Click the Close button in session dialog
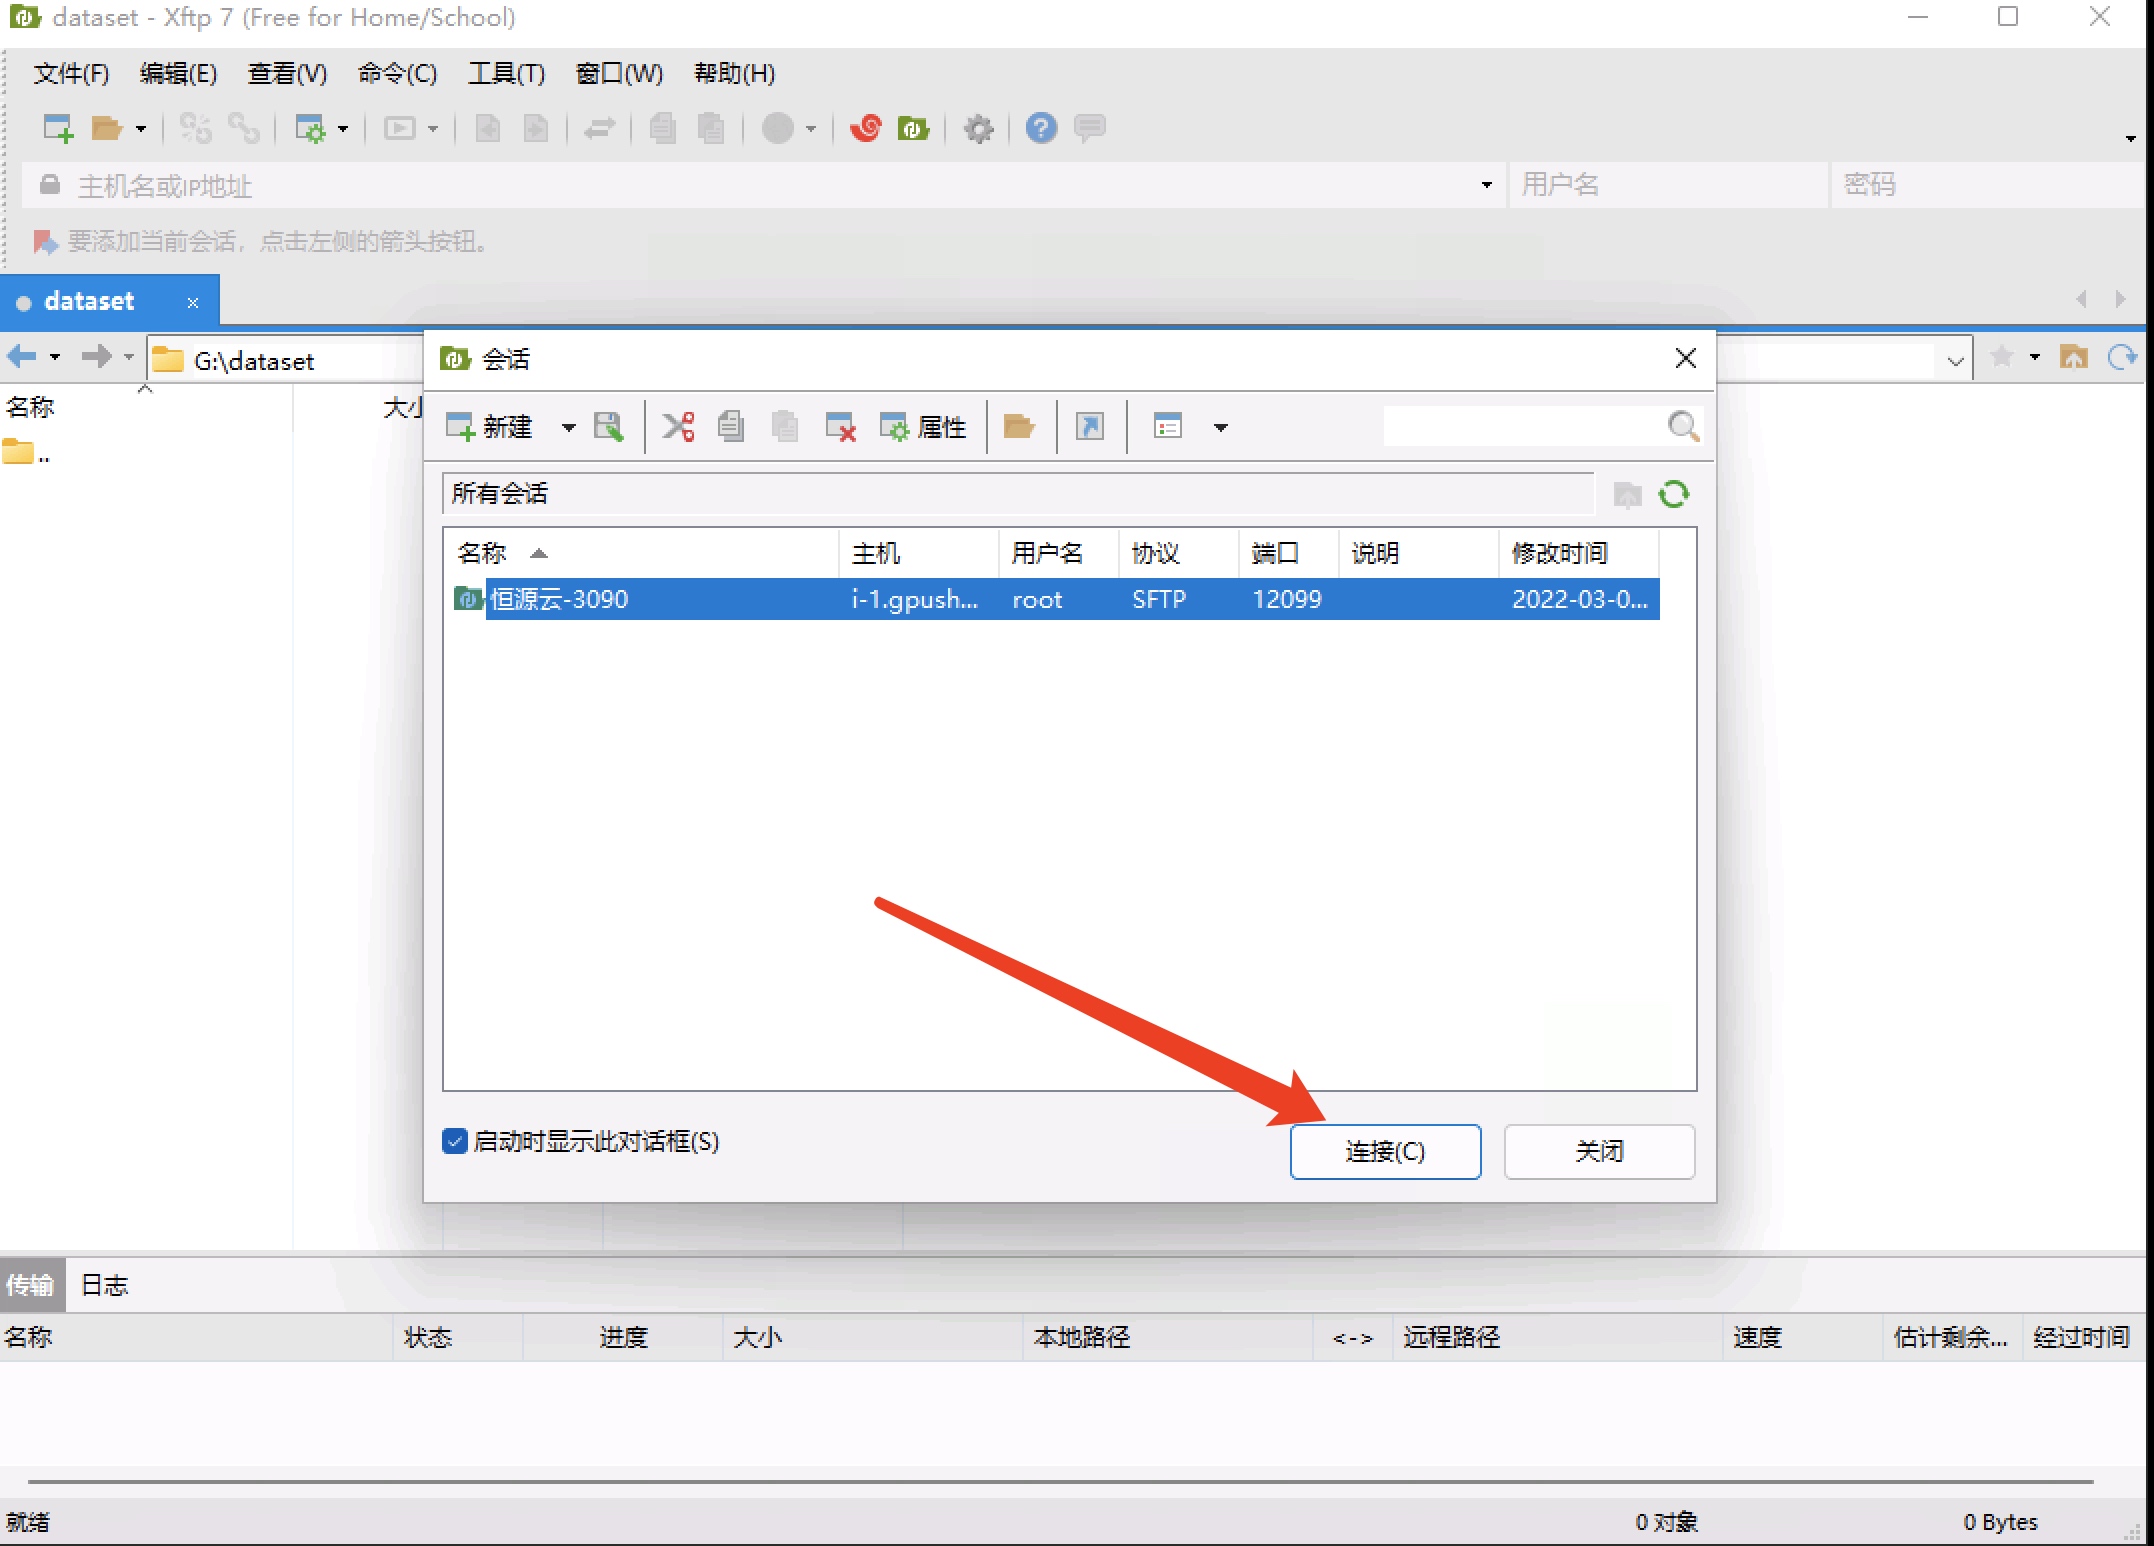Viewport: 2154px width, 1546px height. click(1598, 1151)
